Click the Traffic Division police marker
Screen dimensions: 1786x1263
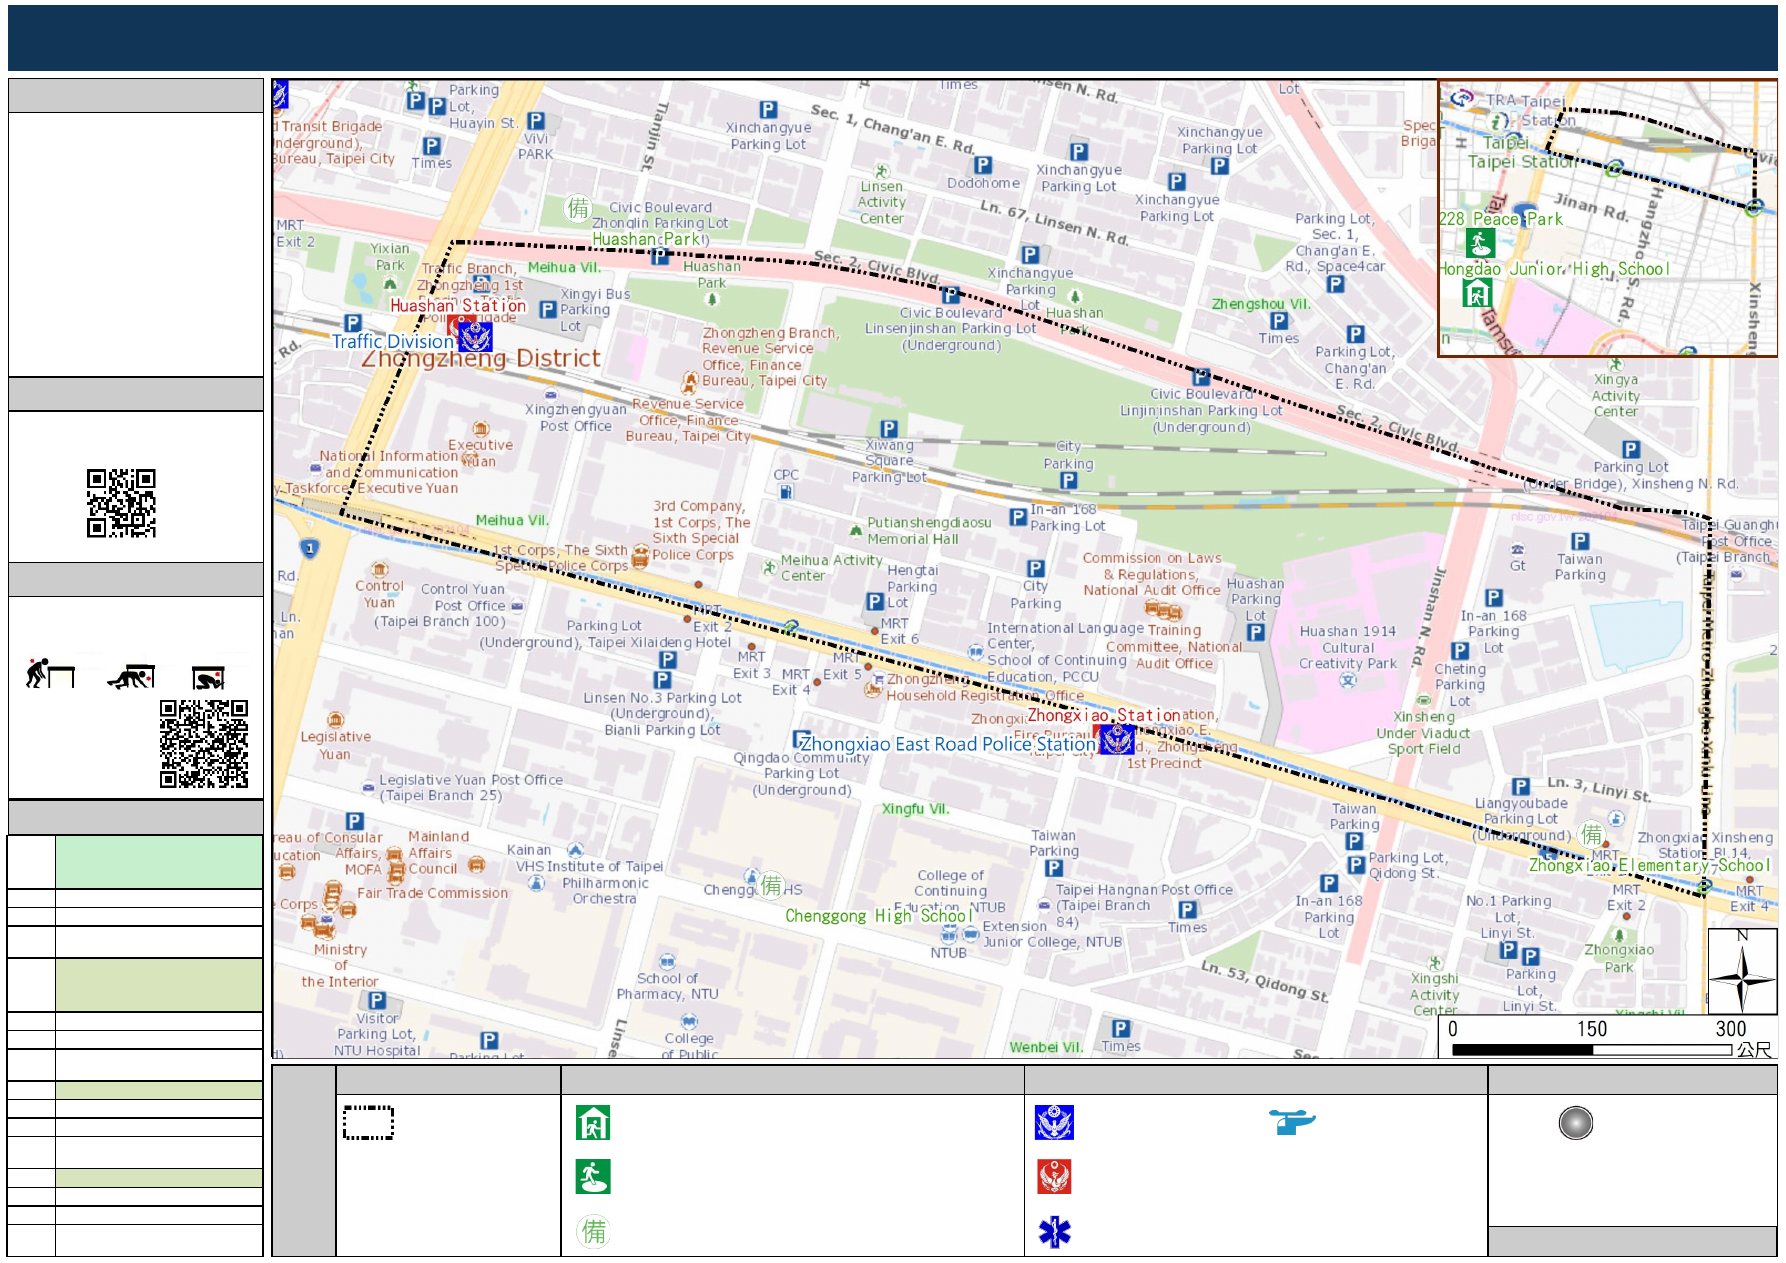tap(475, 337)
